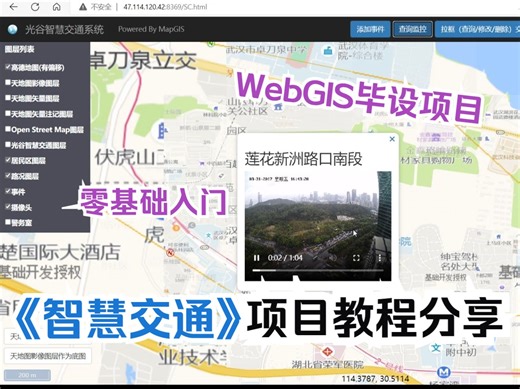Open the video more-options three-dot menu
The image size is (520, 389).
pyautogui.click(x=380, y=258)
